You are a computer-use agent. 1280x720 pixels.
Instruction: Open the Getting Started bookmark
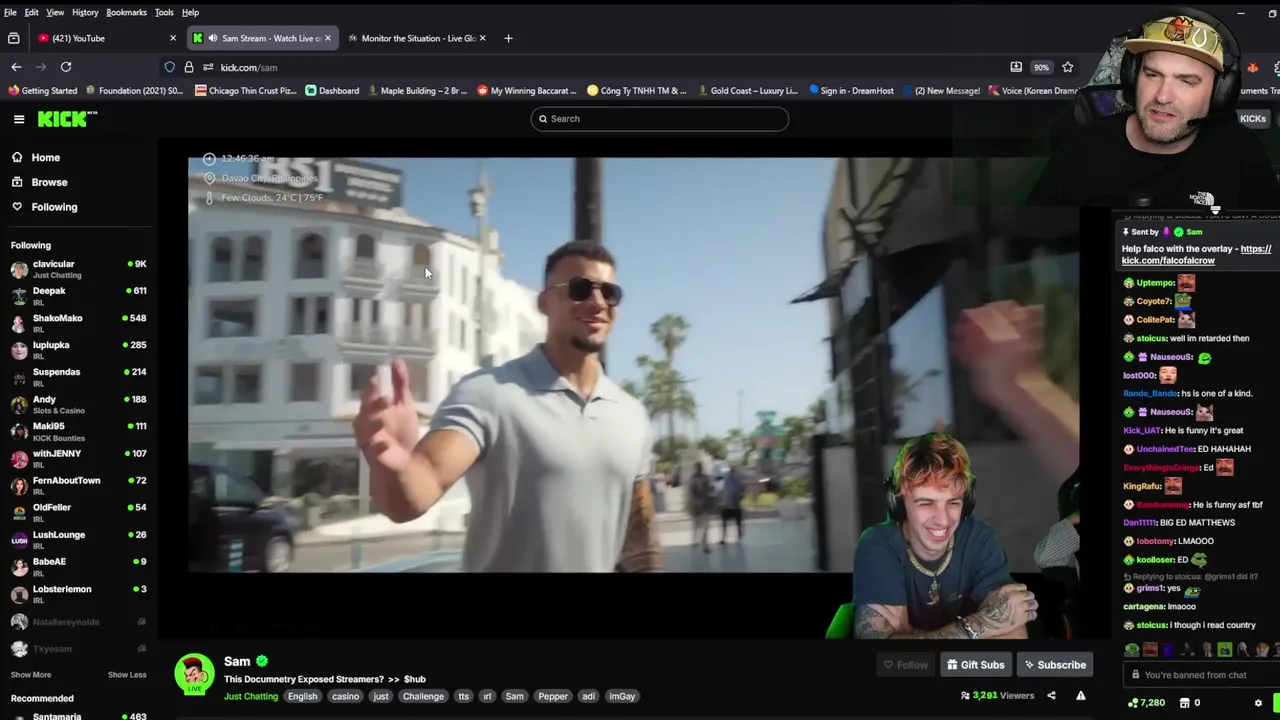click(42, 91)
